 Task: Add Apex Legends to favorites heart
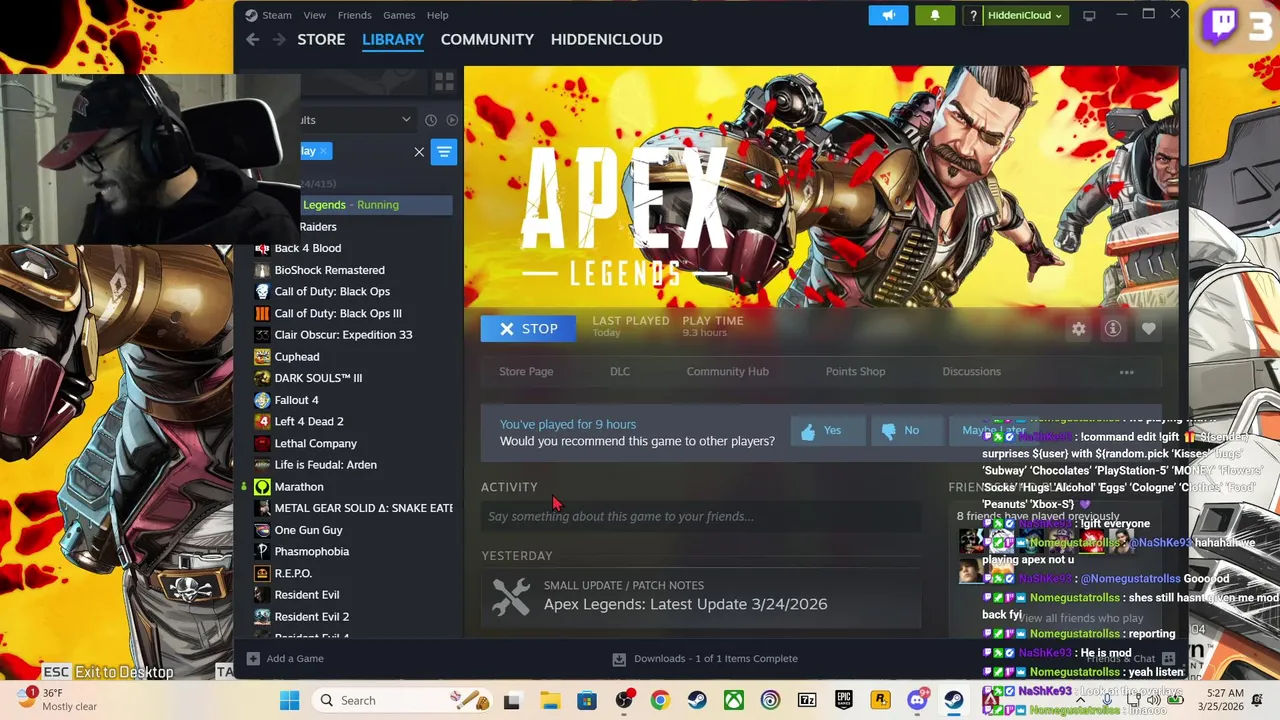click(x=1148, y=329)
